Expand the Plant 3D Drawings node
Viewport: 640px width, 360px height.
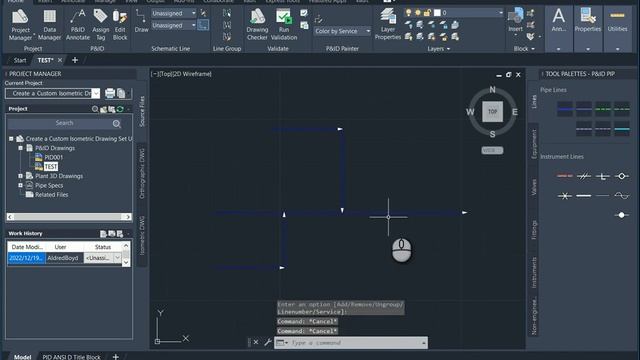[20, 176]
